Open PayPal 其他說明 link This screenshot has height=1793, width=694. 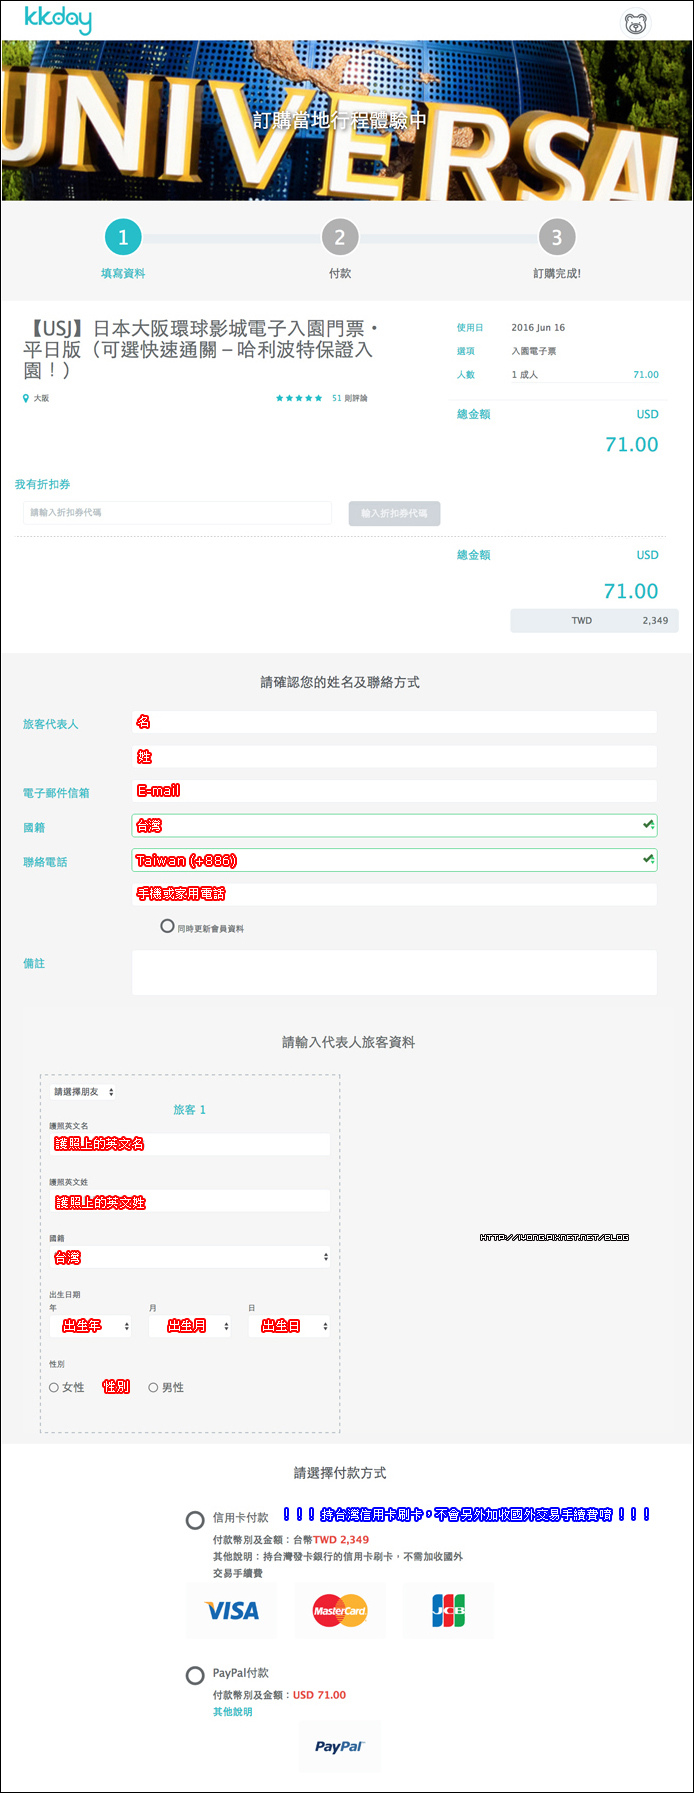tap(232, 1712)
